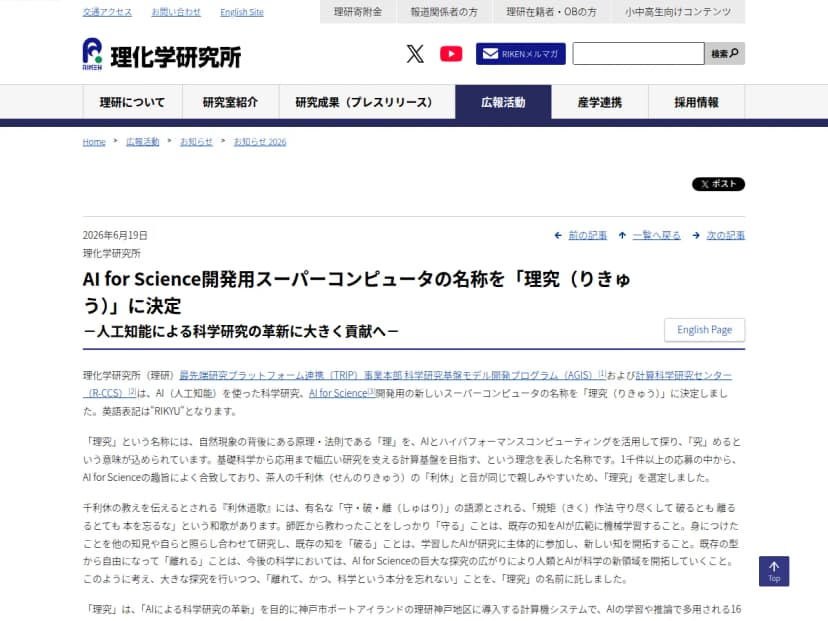Click the subtitle 人工知能による科学研究の革新に大きく貢献へ
The width and height of the screenshot is (828, 621).
(x=241, y=331)
